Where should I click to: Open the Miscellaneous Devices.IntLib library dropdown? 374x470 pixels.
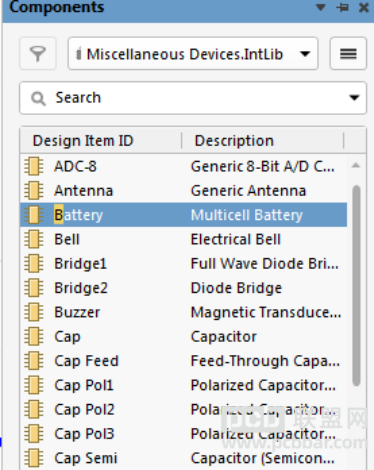pos(193,54)
